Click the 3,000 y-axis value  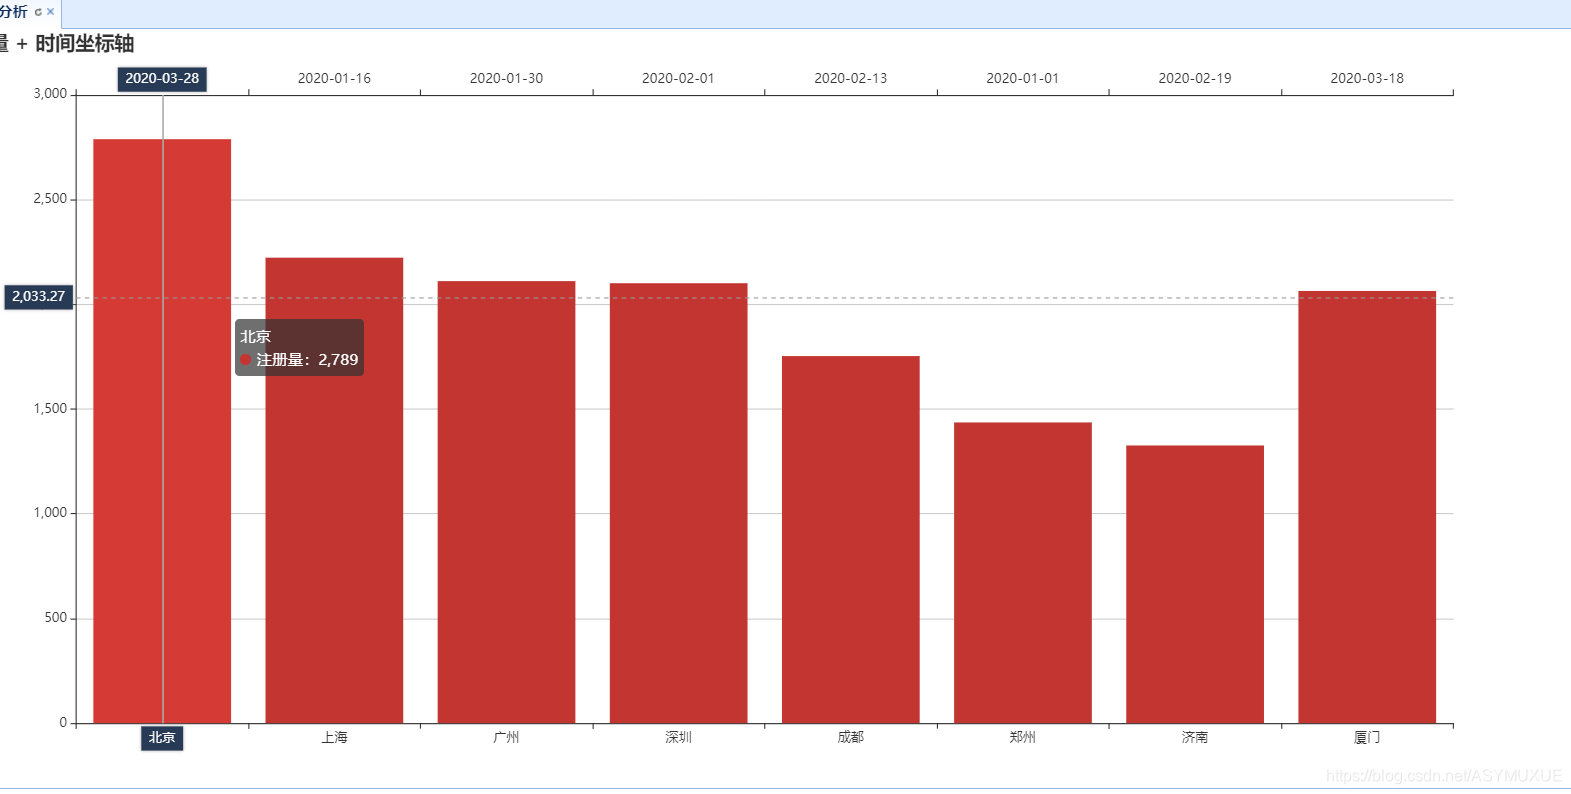coord(50,94)
